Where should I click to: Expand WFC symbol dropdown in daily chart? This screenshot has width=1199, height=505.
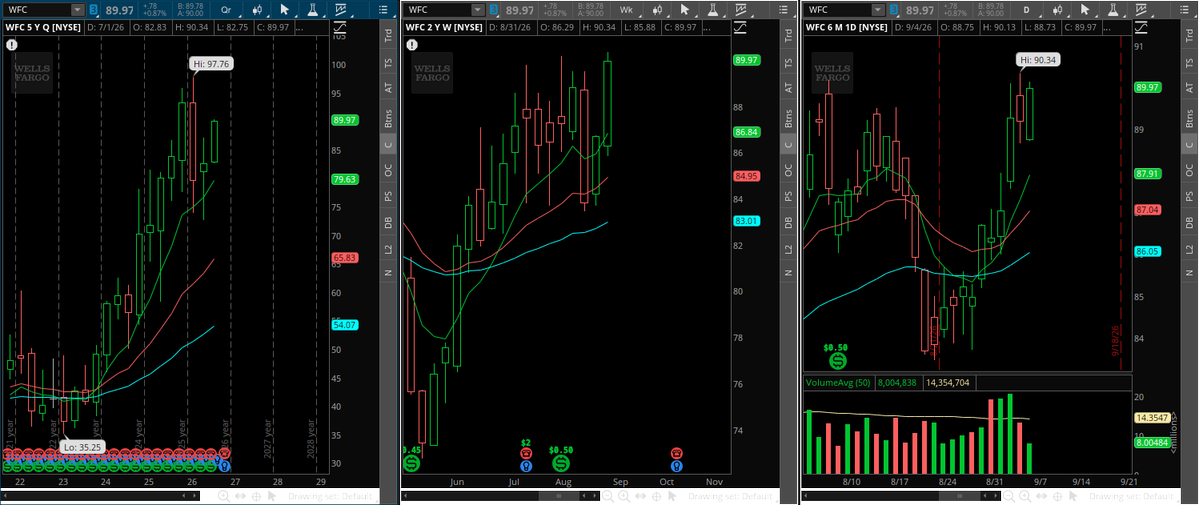878,10
